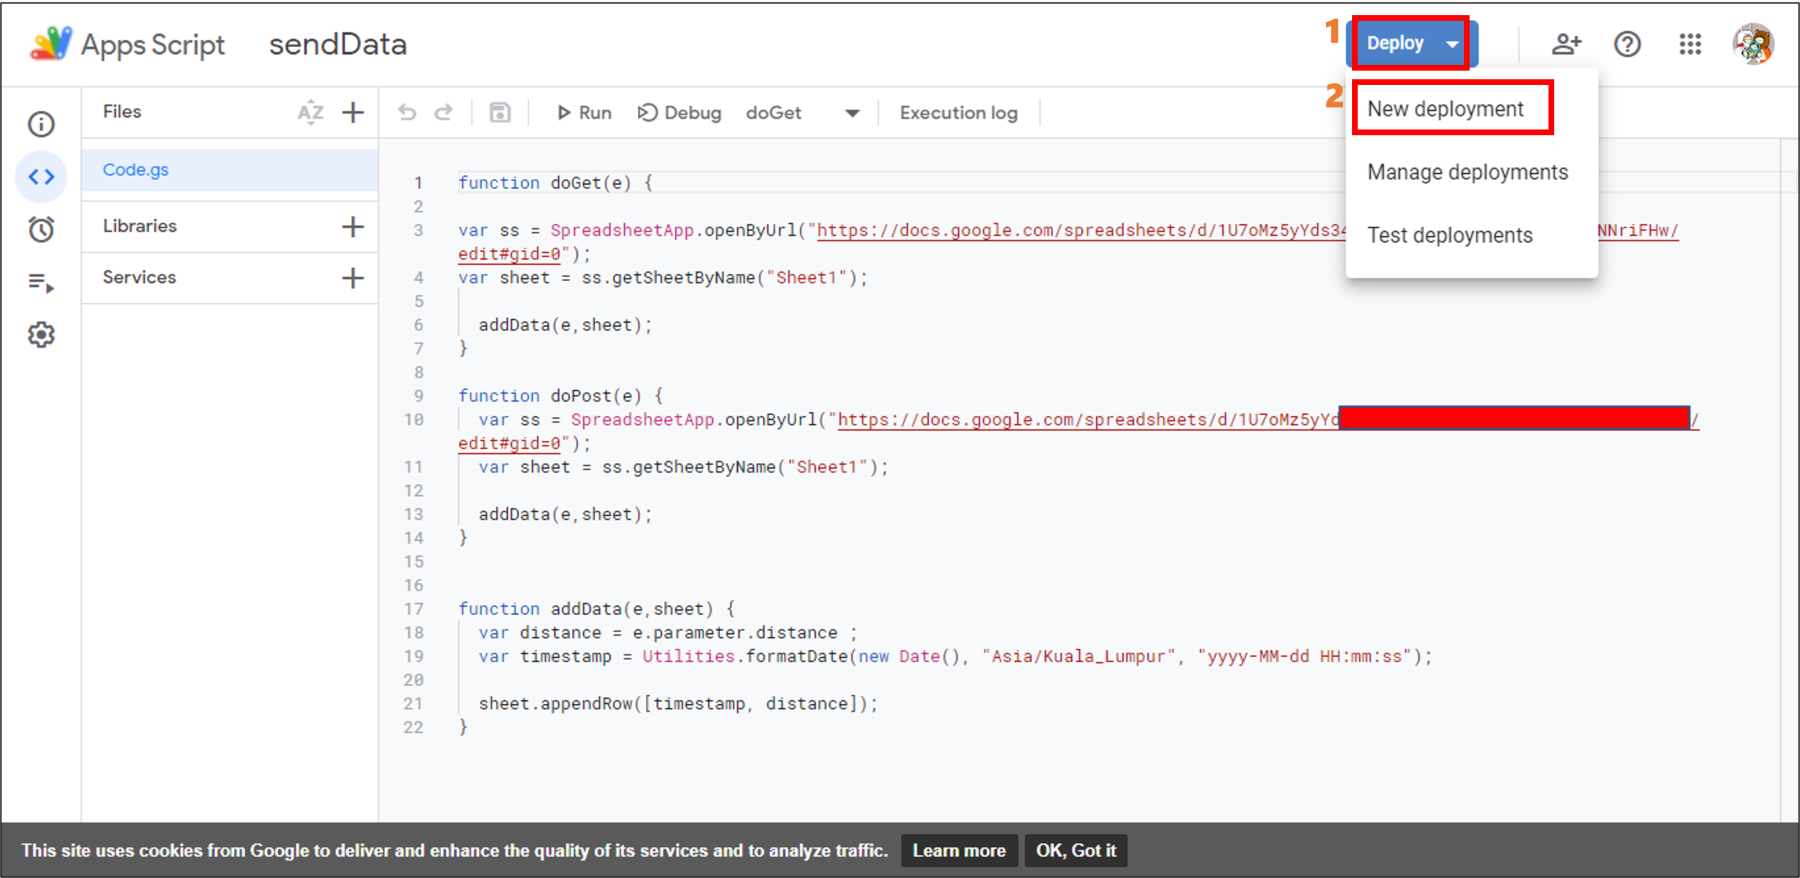The image size is (1800, 878).
Task: Click the Run button
Action: [584, 113]
